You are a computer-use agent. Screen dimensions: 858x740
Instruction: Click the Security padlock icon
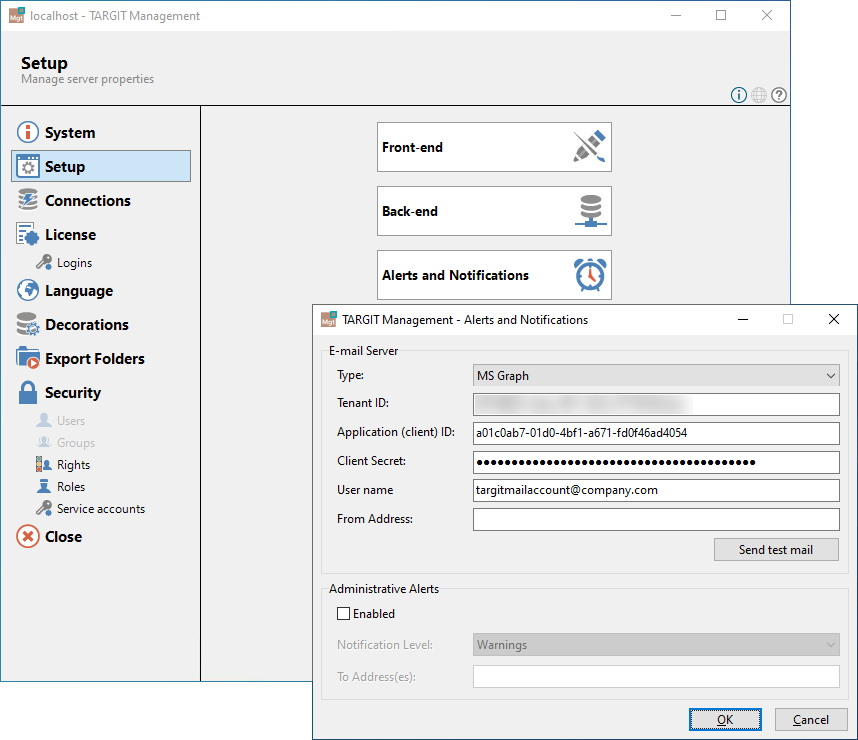27,392
